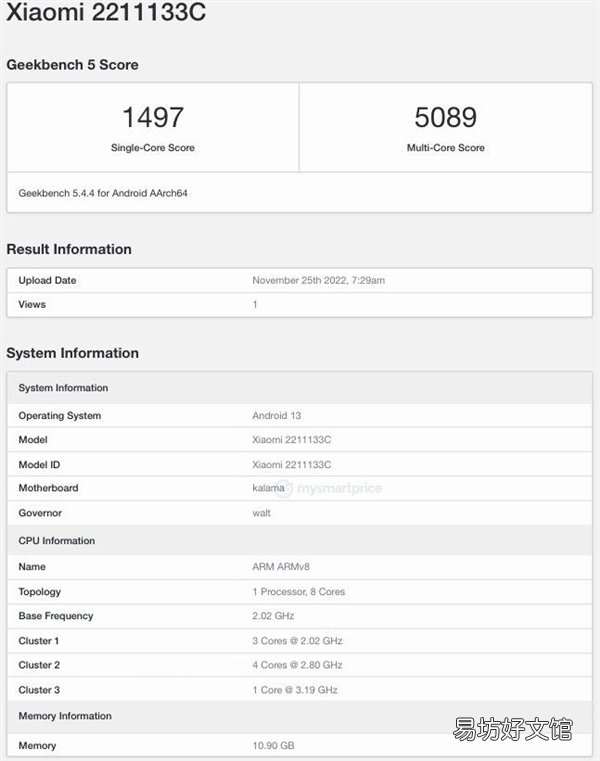
Task: Select the single-core score value 1497
Action: tap(153, 117)
